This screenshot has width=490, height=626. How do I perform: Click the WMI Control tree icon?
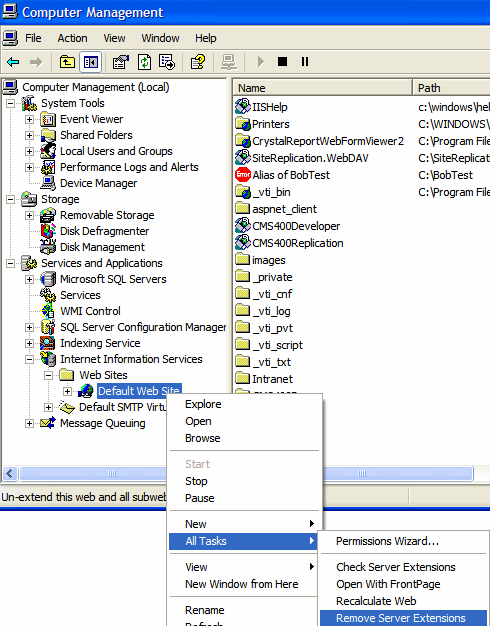pyautogui.click(x=48, y=311)
